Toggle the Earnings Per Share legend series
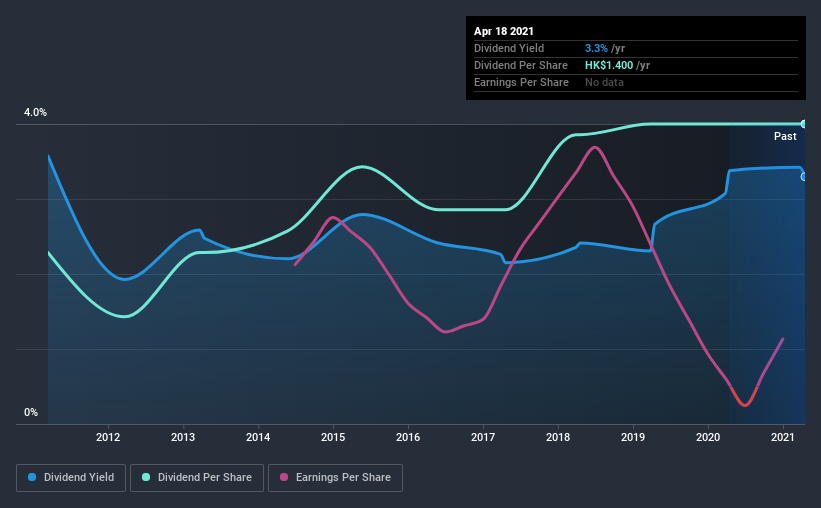Viewport: 821px width, 508px height. click(335, 478)
